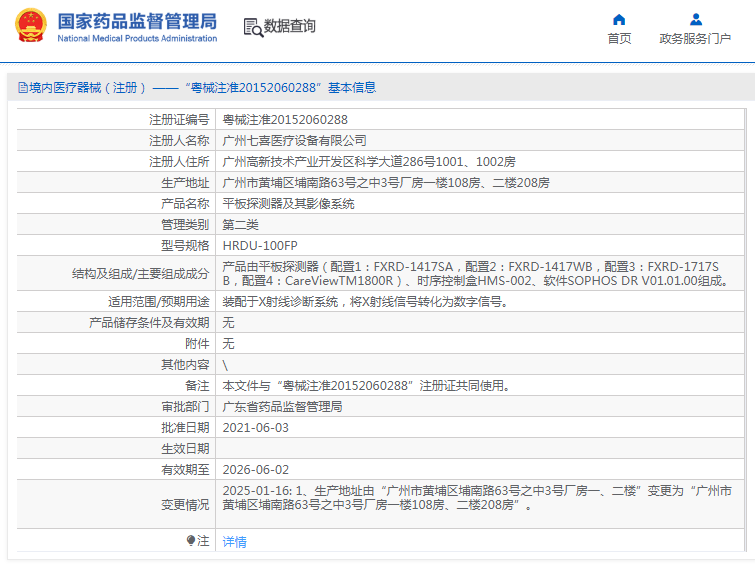Viewport: 755px width, 567px height.
Task: Click 适用范围/预期用途 label
Action: pos(158,302)
